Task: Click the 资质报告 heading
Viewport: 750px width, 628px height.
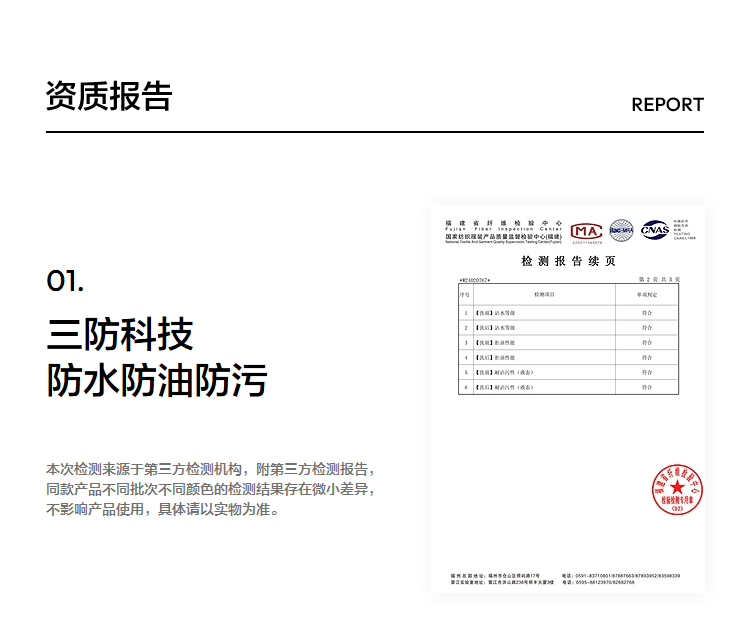Action: [109, 96]
